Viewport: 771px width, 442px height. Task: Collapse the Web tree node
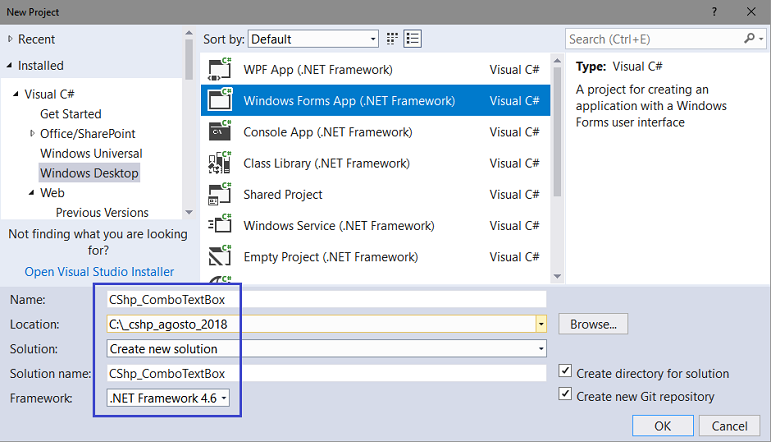(x=31, y=193)
